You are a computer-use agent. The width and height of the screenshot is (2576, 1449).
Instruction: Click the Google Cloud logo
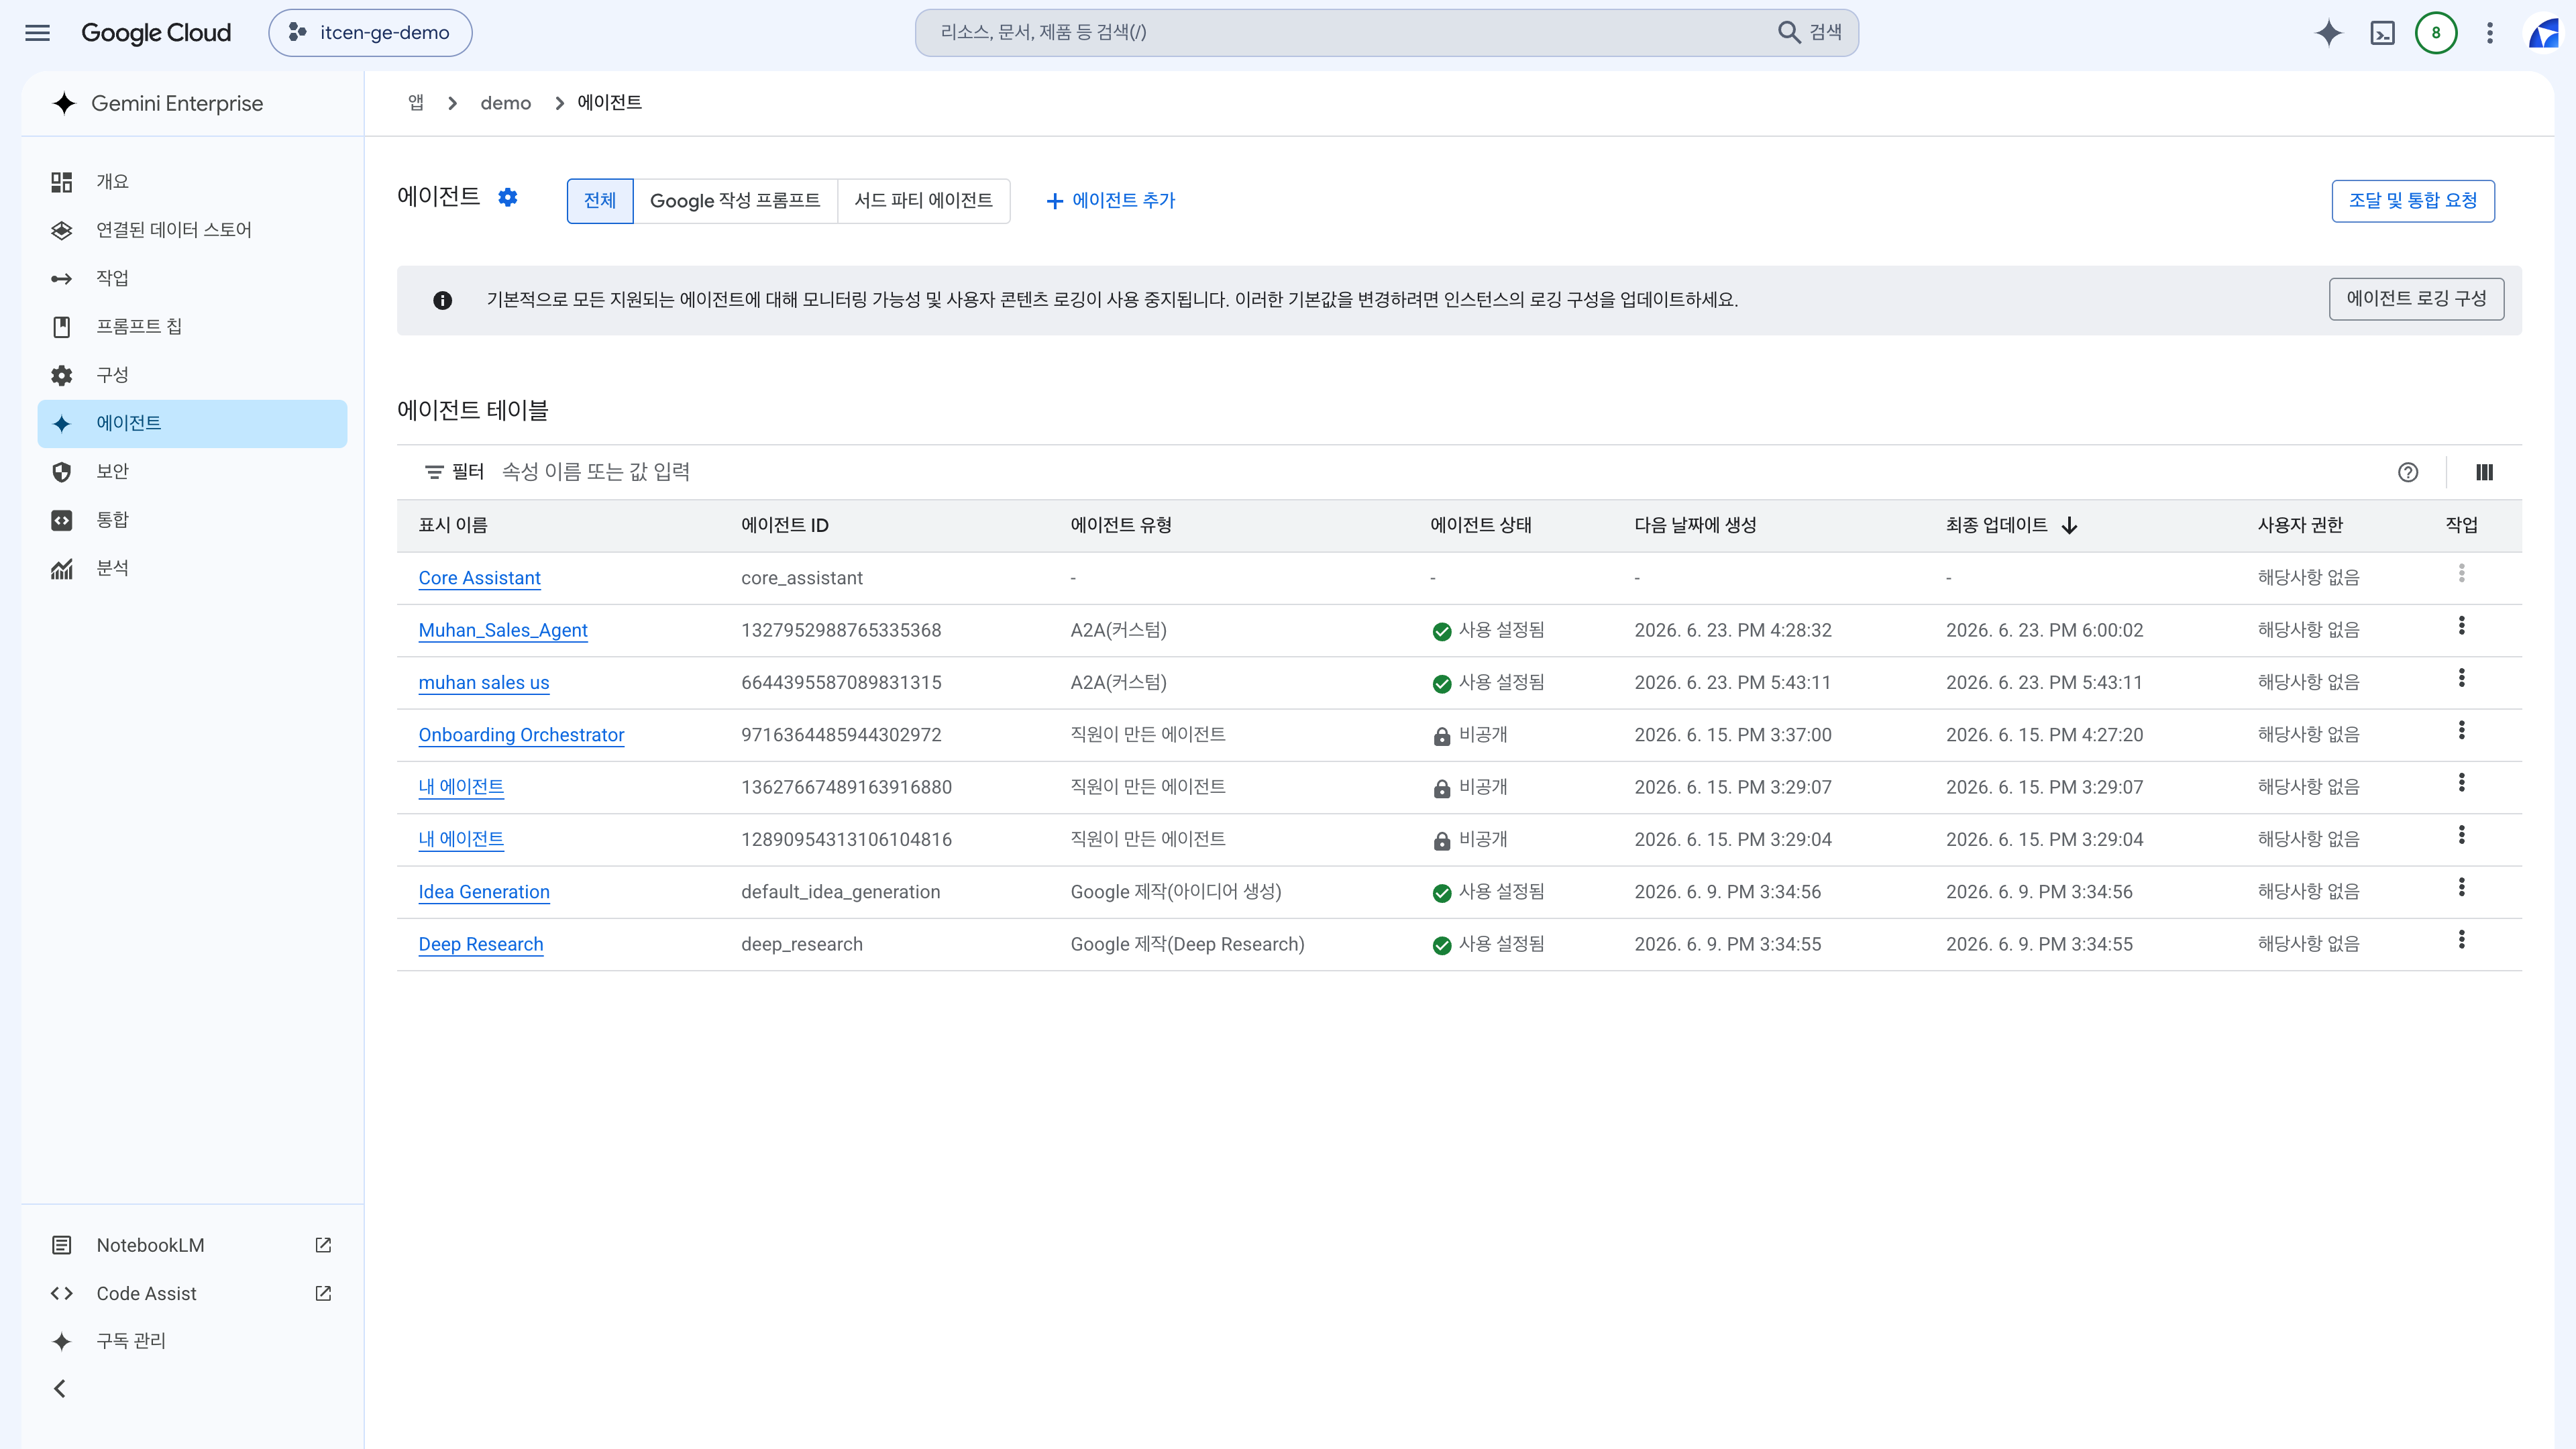156,33
